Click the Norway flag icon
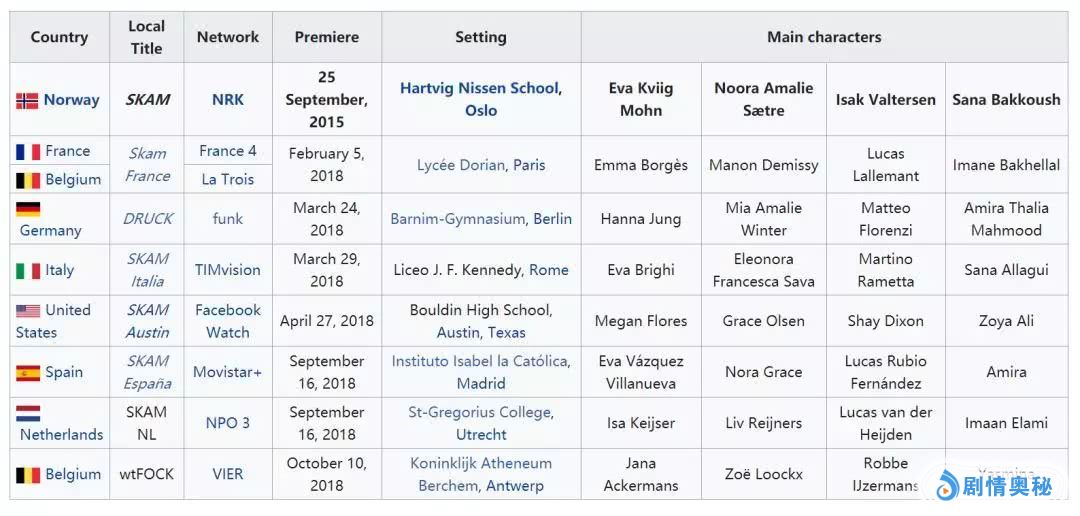Screen dimensions: 1080x516 click(x=27, y=100)
